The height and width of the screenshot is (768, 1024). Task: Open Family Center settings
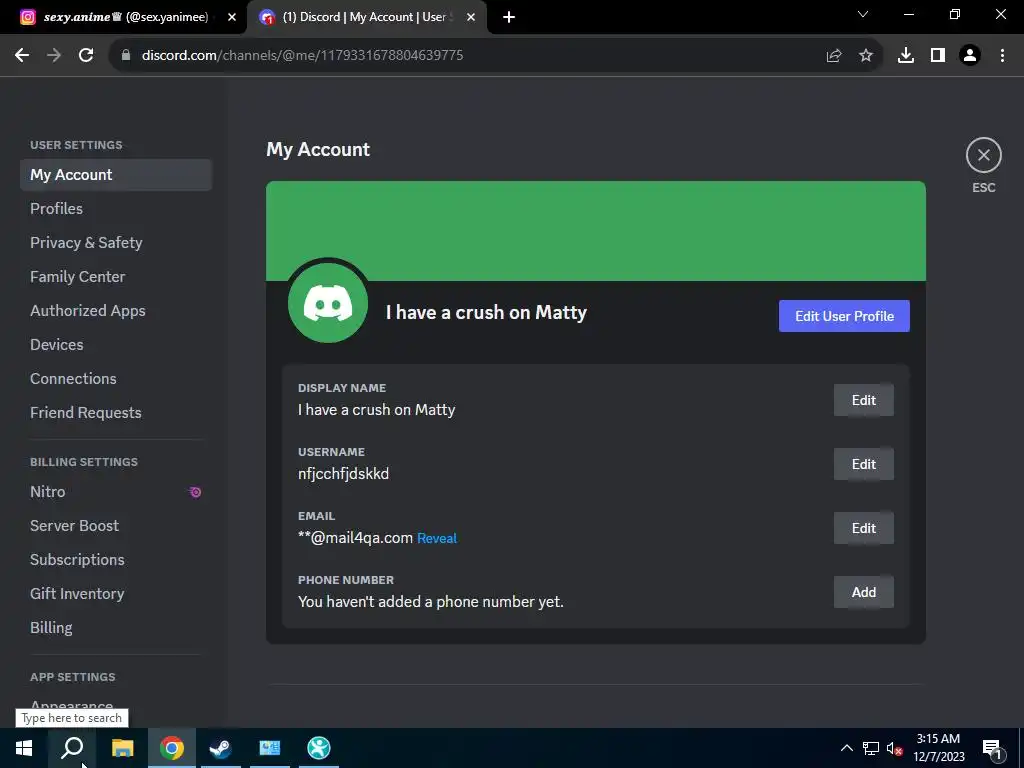pos(116,277)
